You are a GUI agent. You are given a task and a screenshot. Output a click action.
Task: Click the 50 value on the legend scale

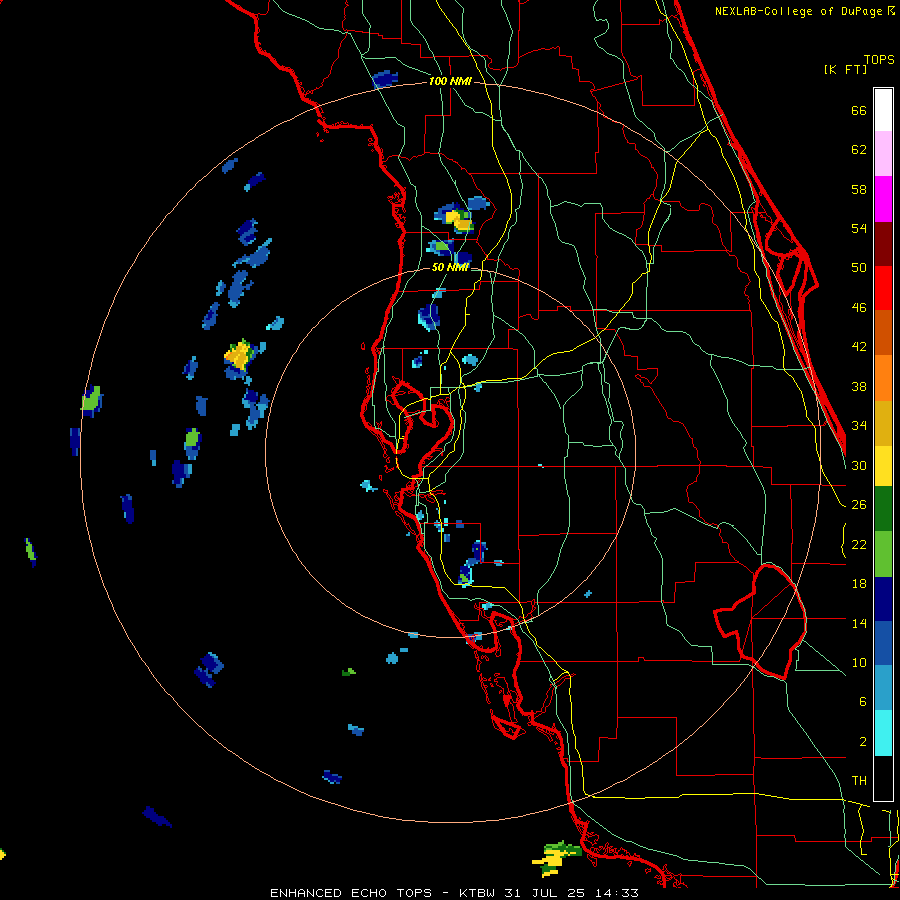[859, 268]
